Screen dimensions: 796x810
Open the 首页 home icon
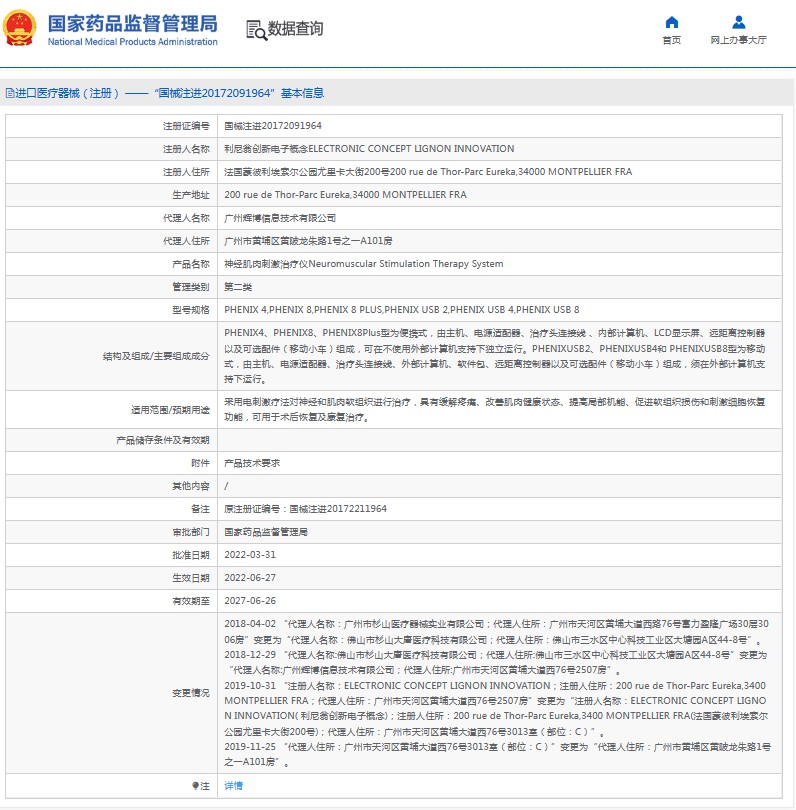[x=672, y=22]
